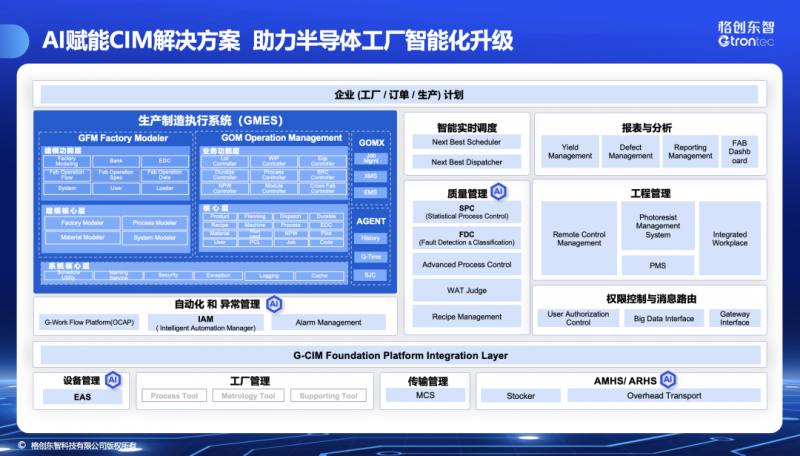Select the EAS box under 设备管理
Viewport: 800px width, 456px height.
pos(82,396)
